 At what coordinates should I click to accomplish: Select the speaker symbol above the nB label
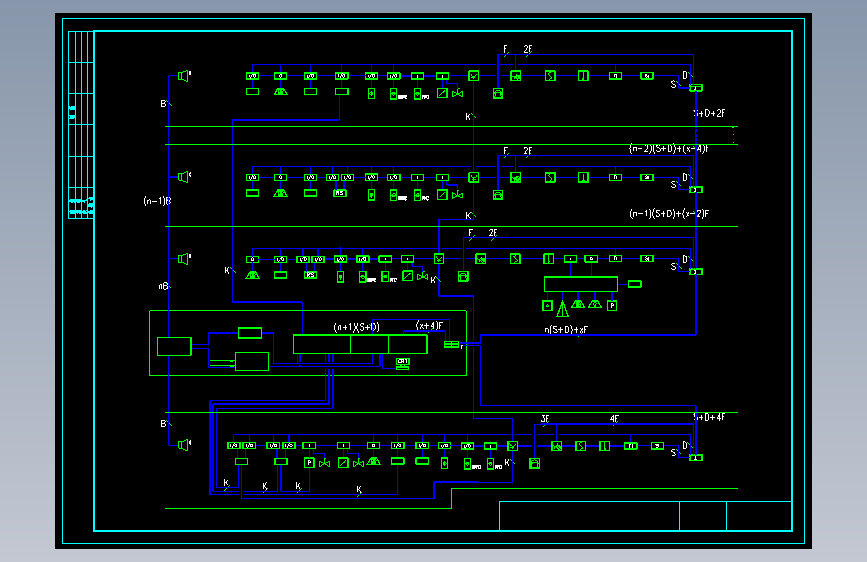coord(184,259)
